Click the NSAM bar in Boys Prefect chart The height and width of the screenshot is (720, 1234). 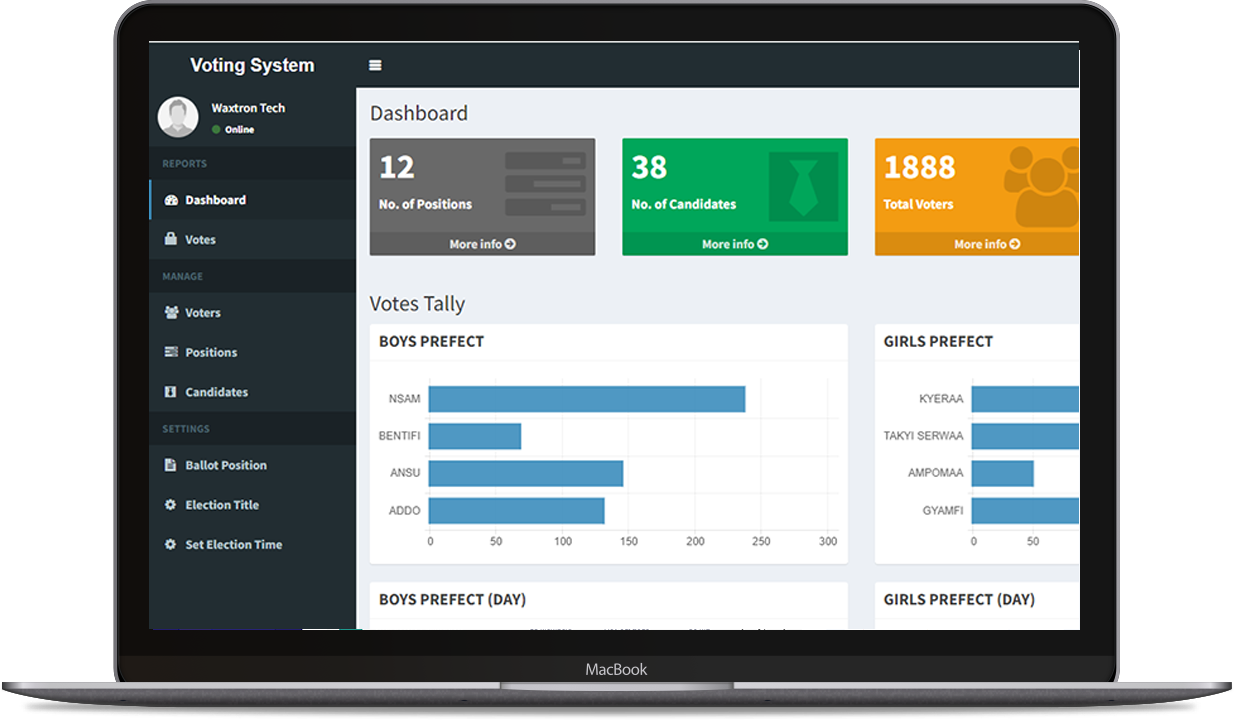click(586, 399)
